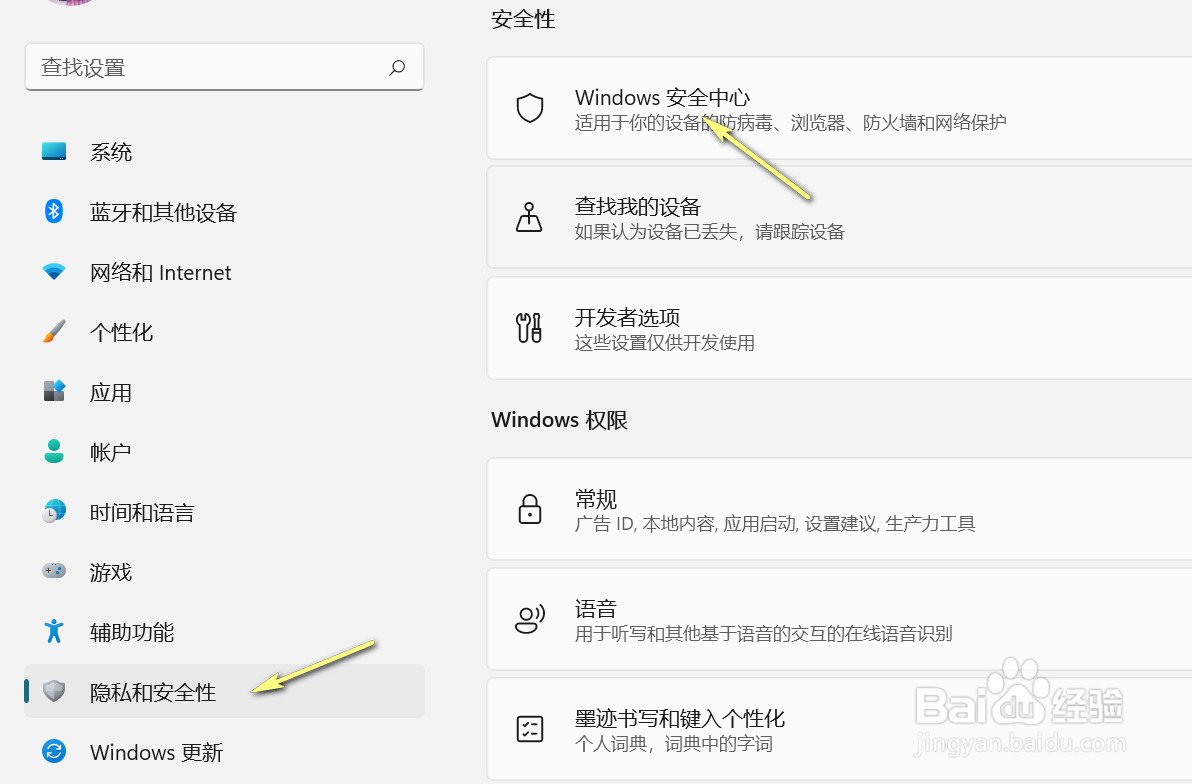The width and height of the screenshot is (1192, 784).
Task: Click the Accessibility figure icon
Action: 54,630
